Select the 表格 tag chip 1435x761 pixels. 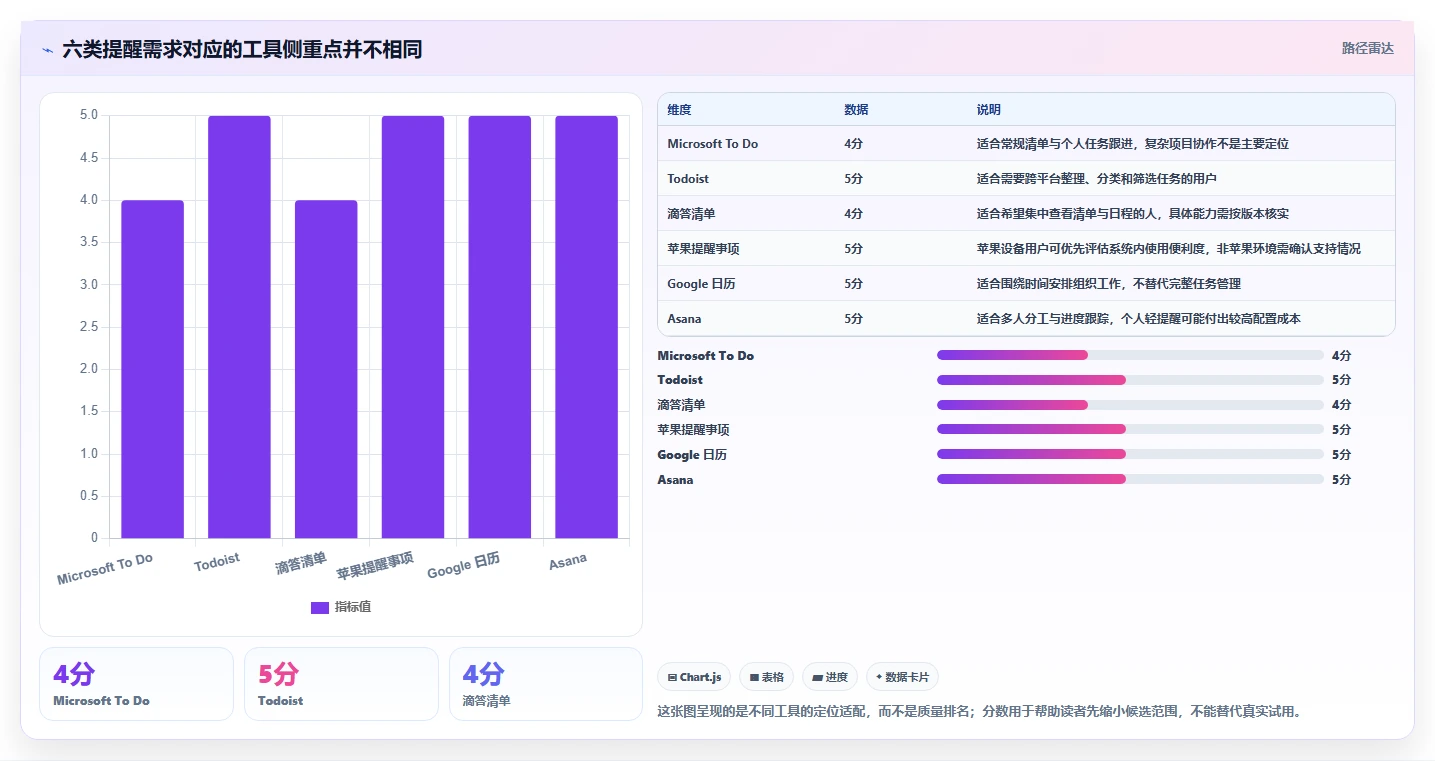pos(766,677)
